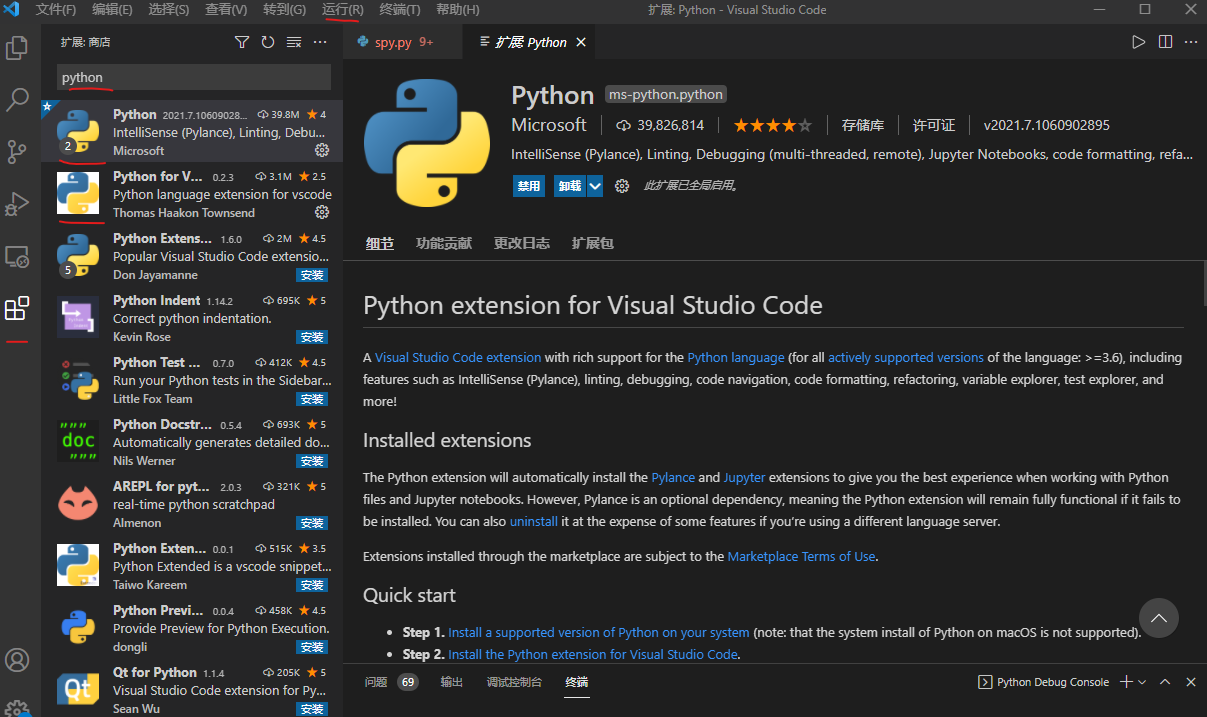Open manage gear for Python for VSCode extension
The image size is (1207, 717).
tap(322, 212)
